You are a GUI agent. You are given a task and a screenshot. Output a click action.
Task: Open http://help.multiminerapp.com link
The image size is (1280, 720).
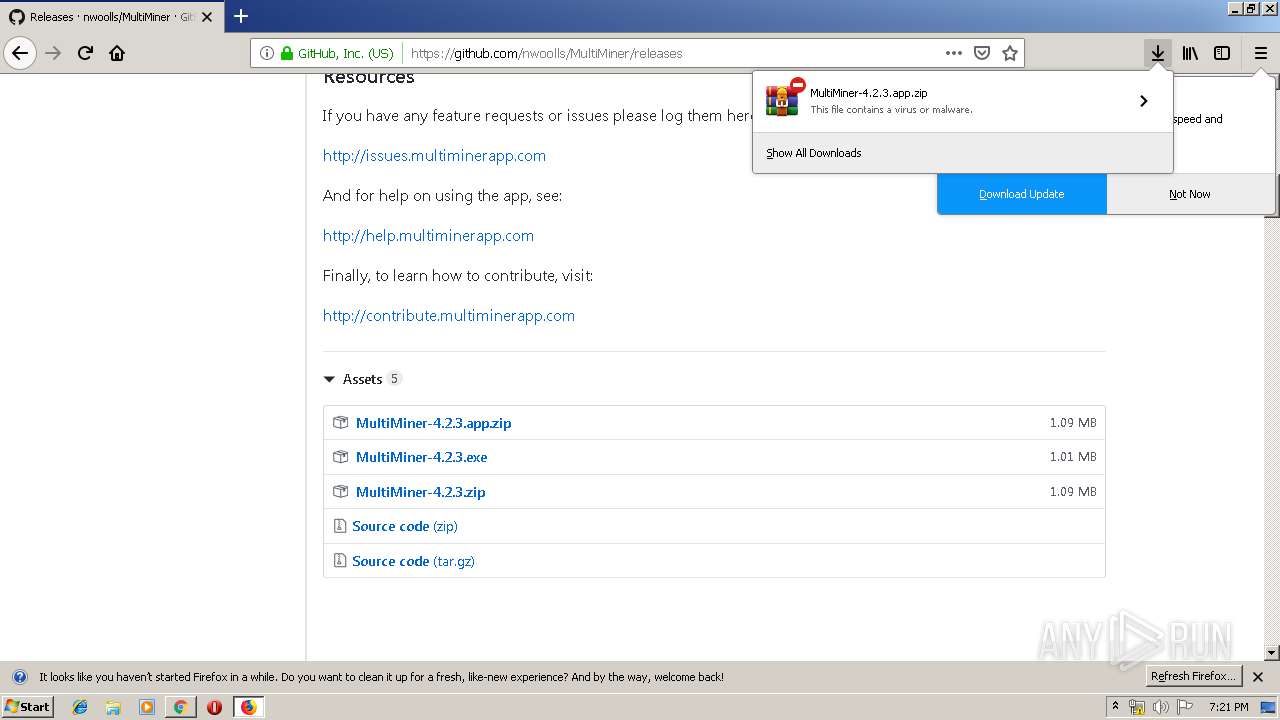click(x=428, y=236)
